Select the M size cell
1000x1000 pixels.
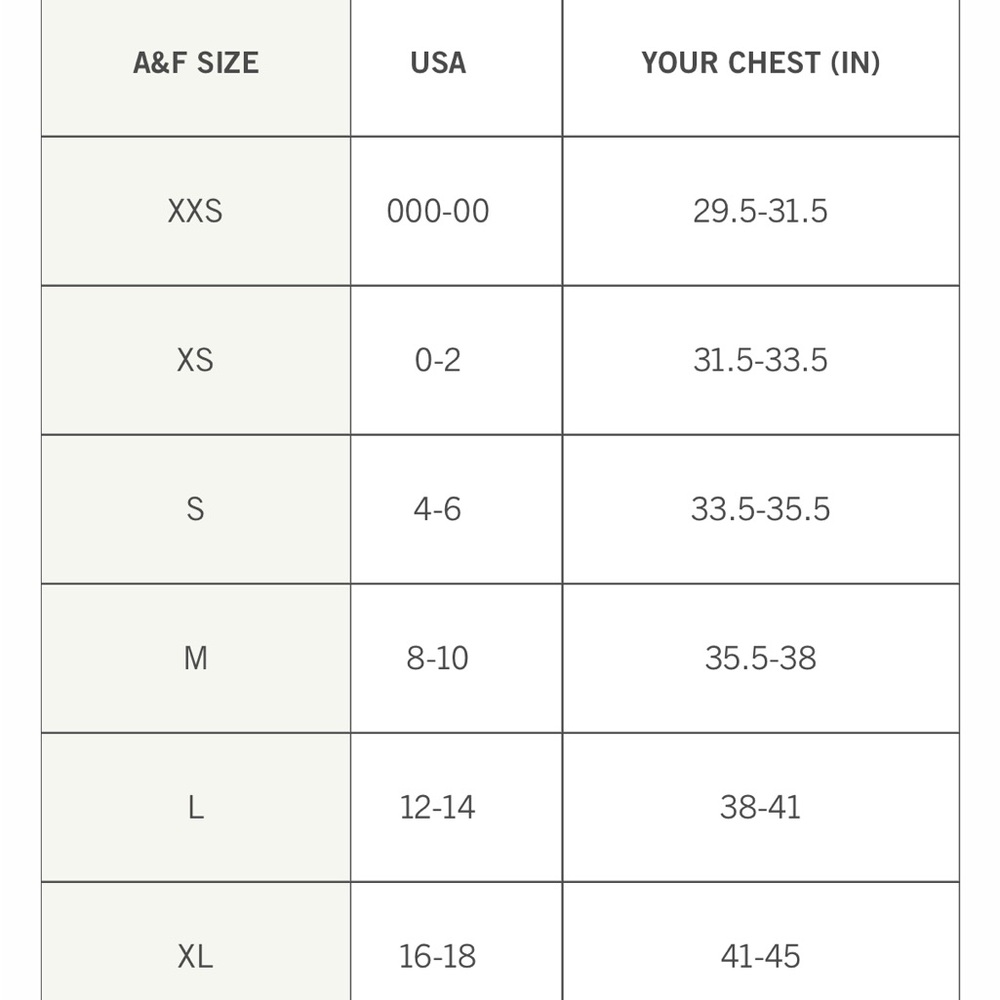(x=196, y=658)
